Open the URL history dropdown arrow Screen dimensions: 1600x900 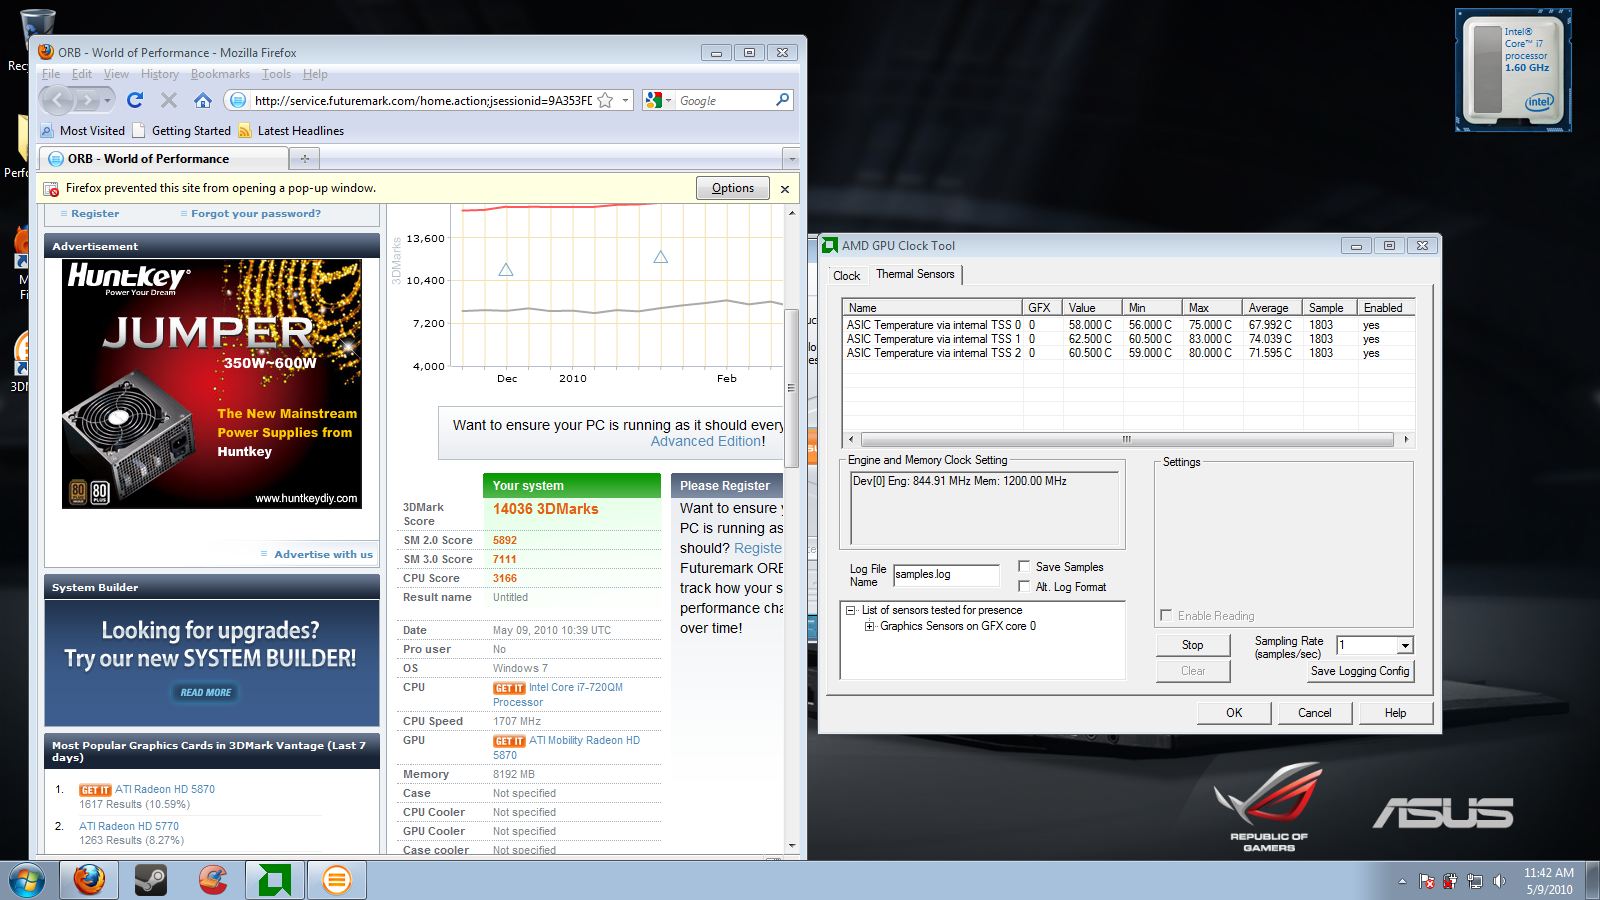click(x=625, y=100)
